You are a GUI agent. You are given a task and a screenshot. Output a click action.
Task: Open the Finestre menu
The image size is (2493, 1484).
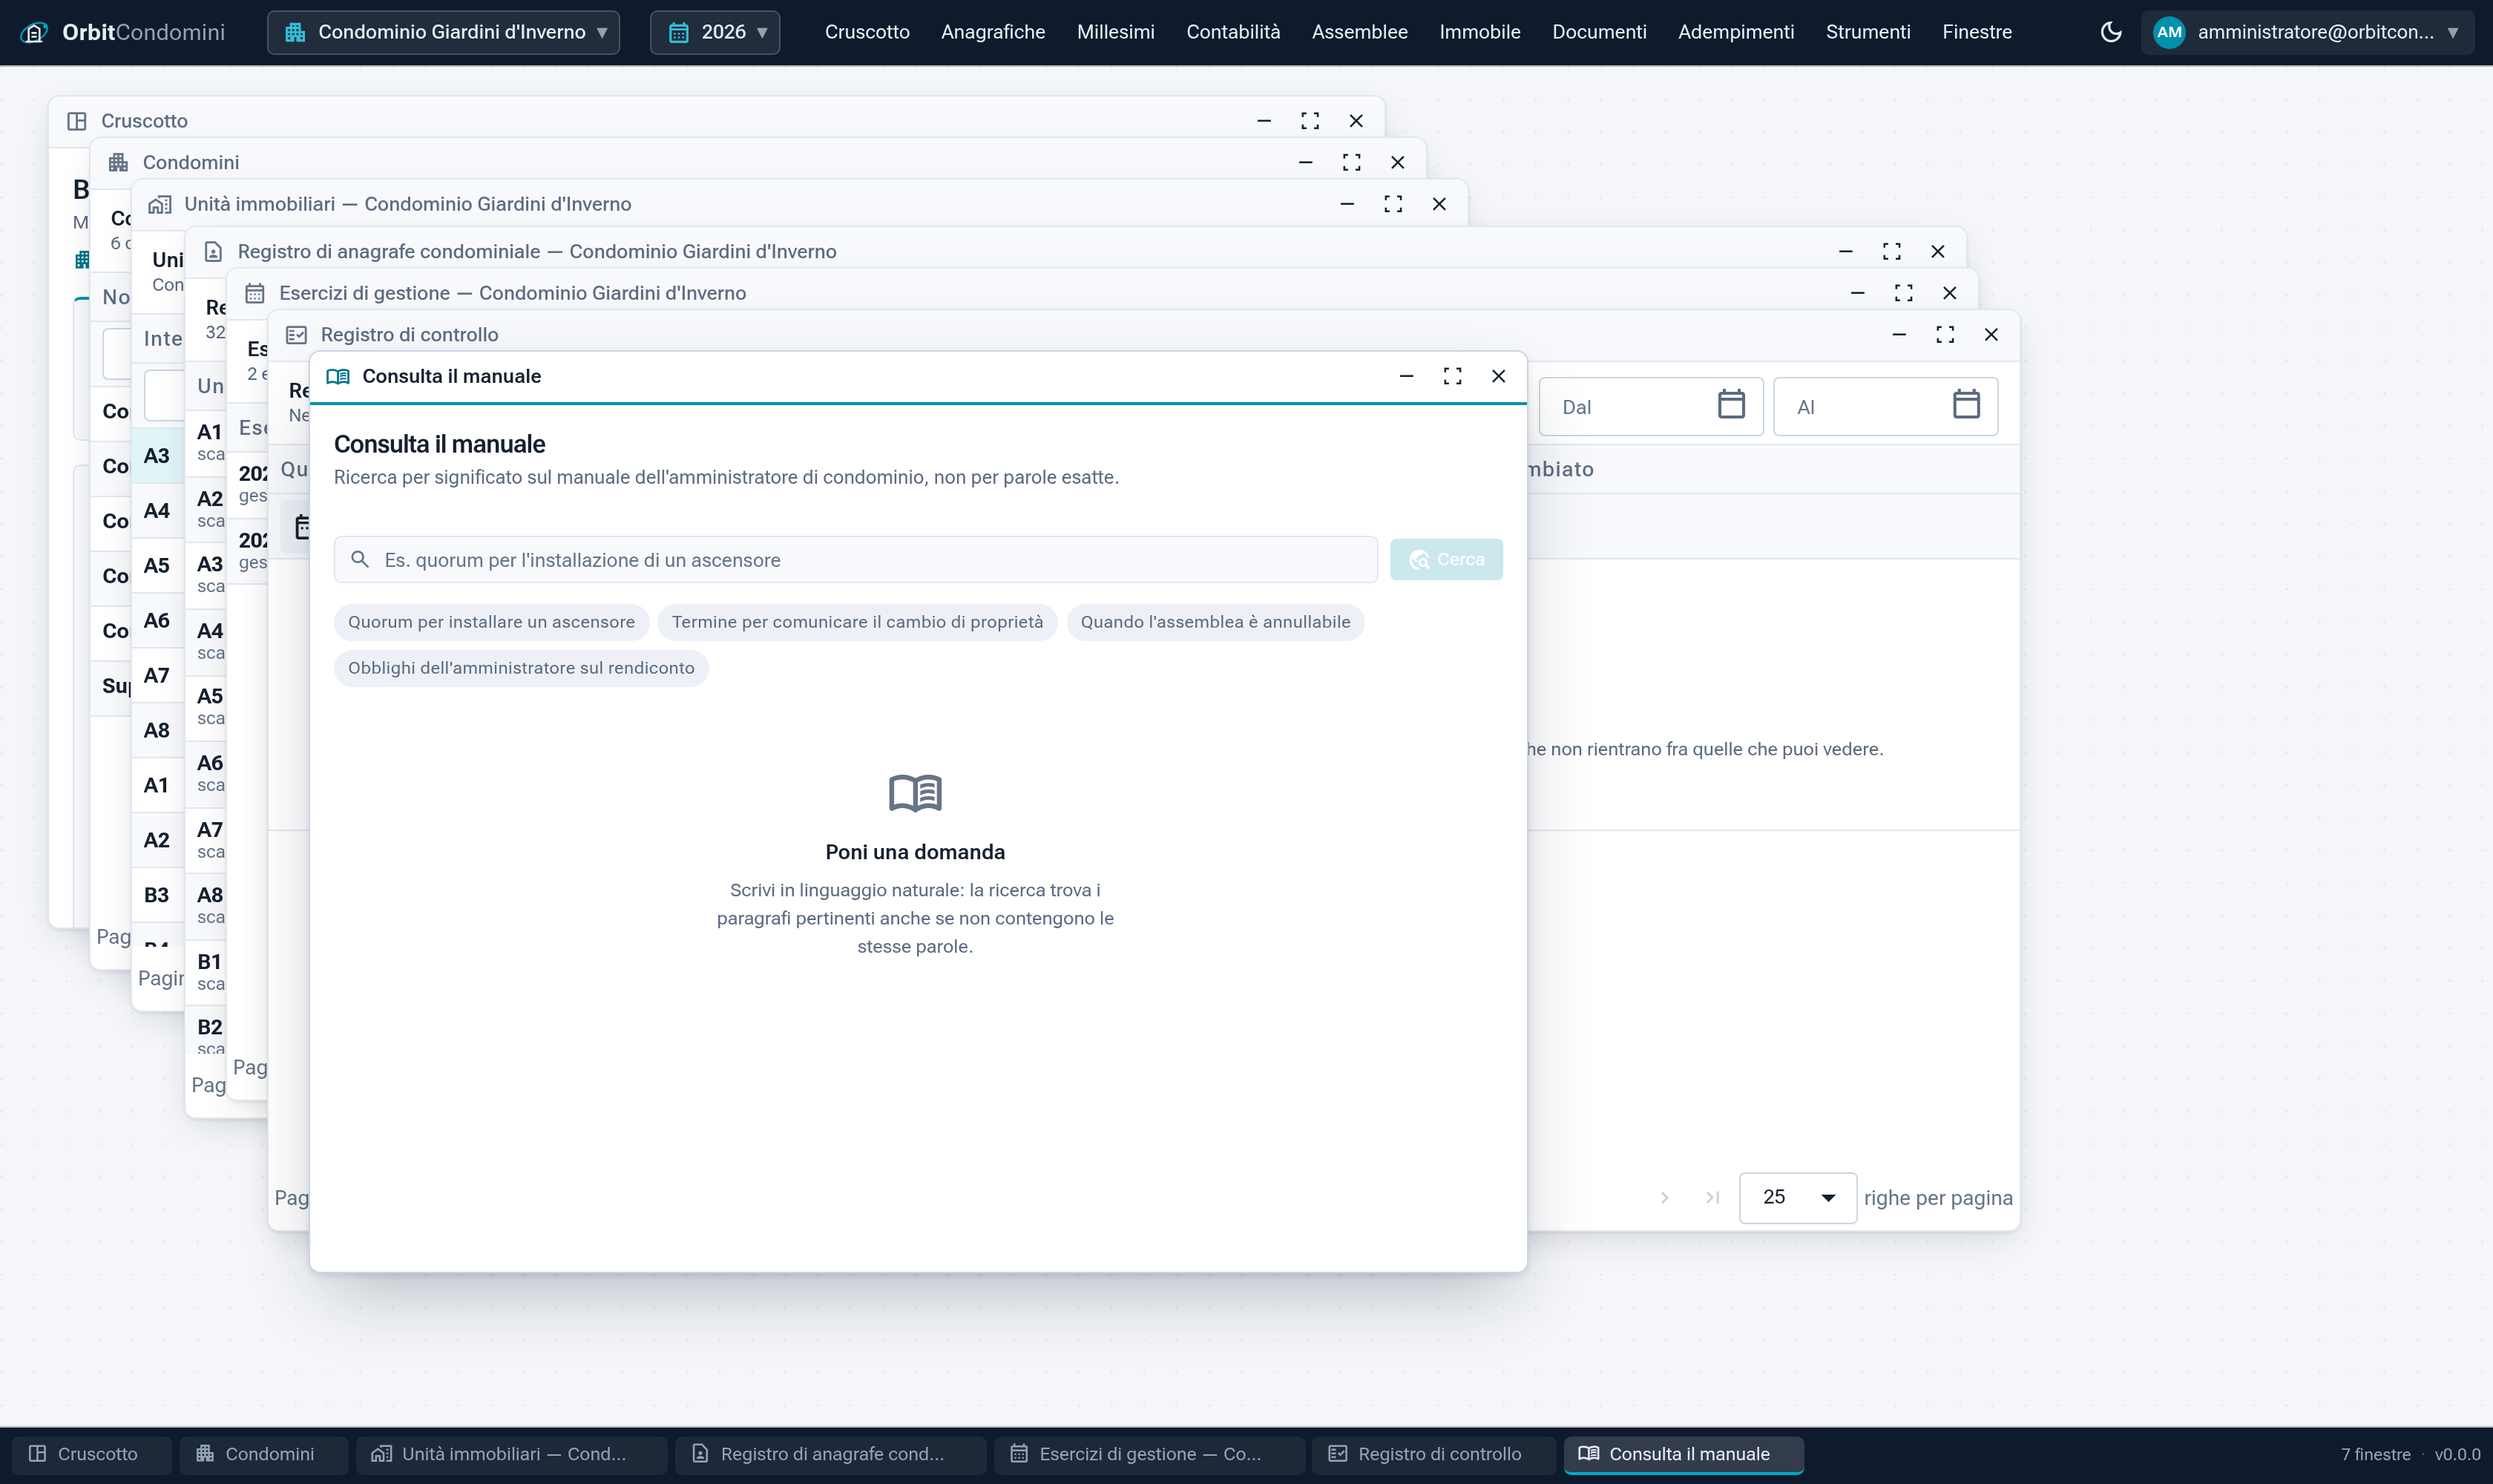coord(1977,32)
